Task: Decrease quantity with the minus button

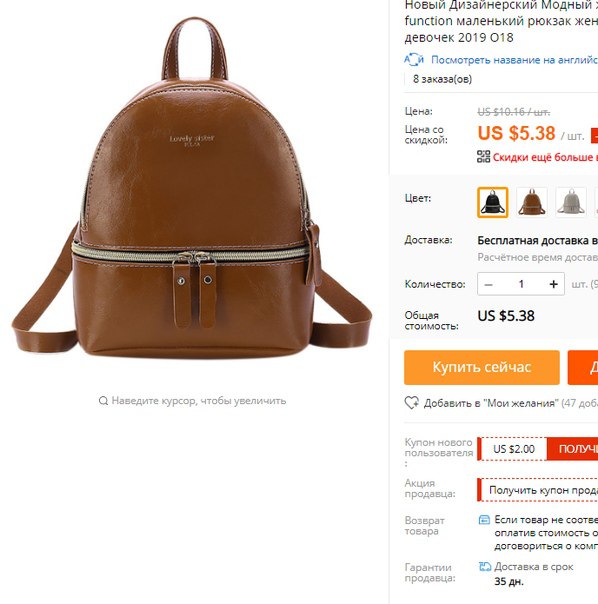Action: (x=489, y=284)
